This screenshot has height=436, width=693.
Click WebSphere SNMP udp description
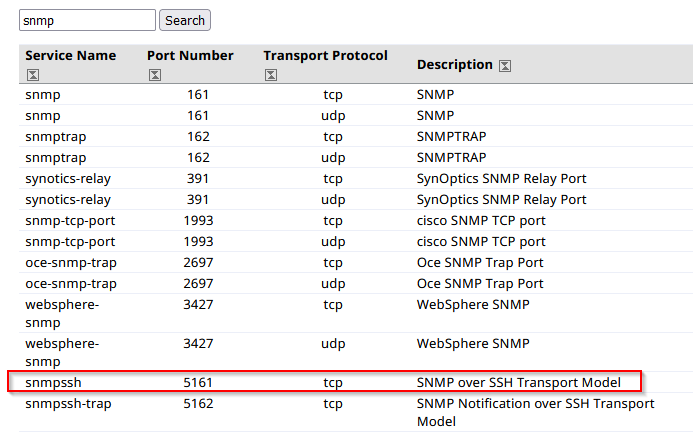click(x=473, y=344)
